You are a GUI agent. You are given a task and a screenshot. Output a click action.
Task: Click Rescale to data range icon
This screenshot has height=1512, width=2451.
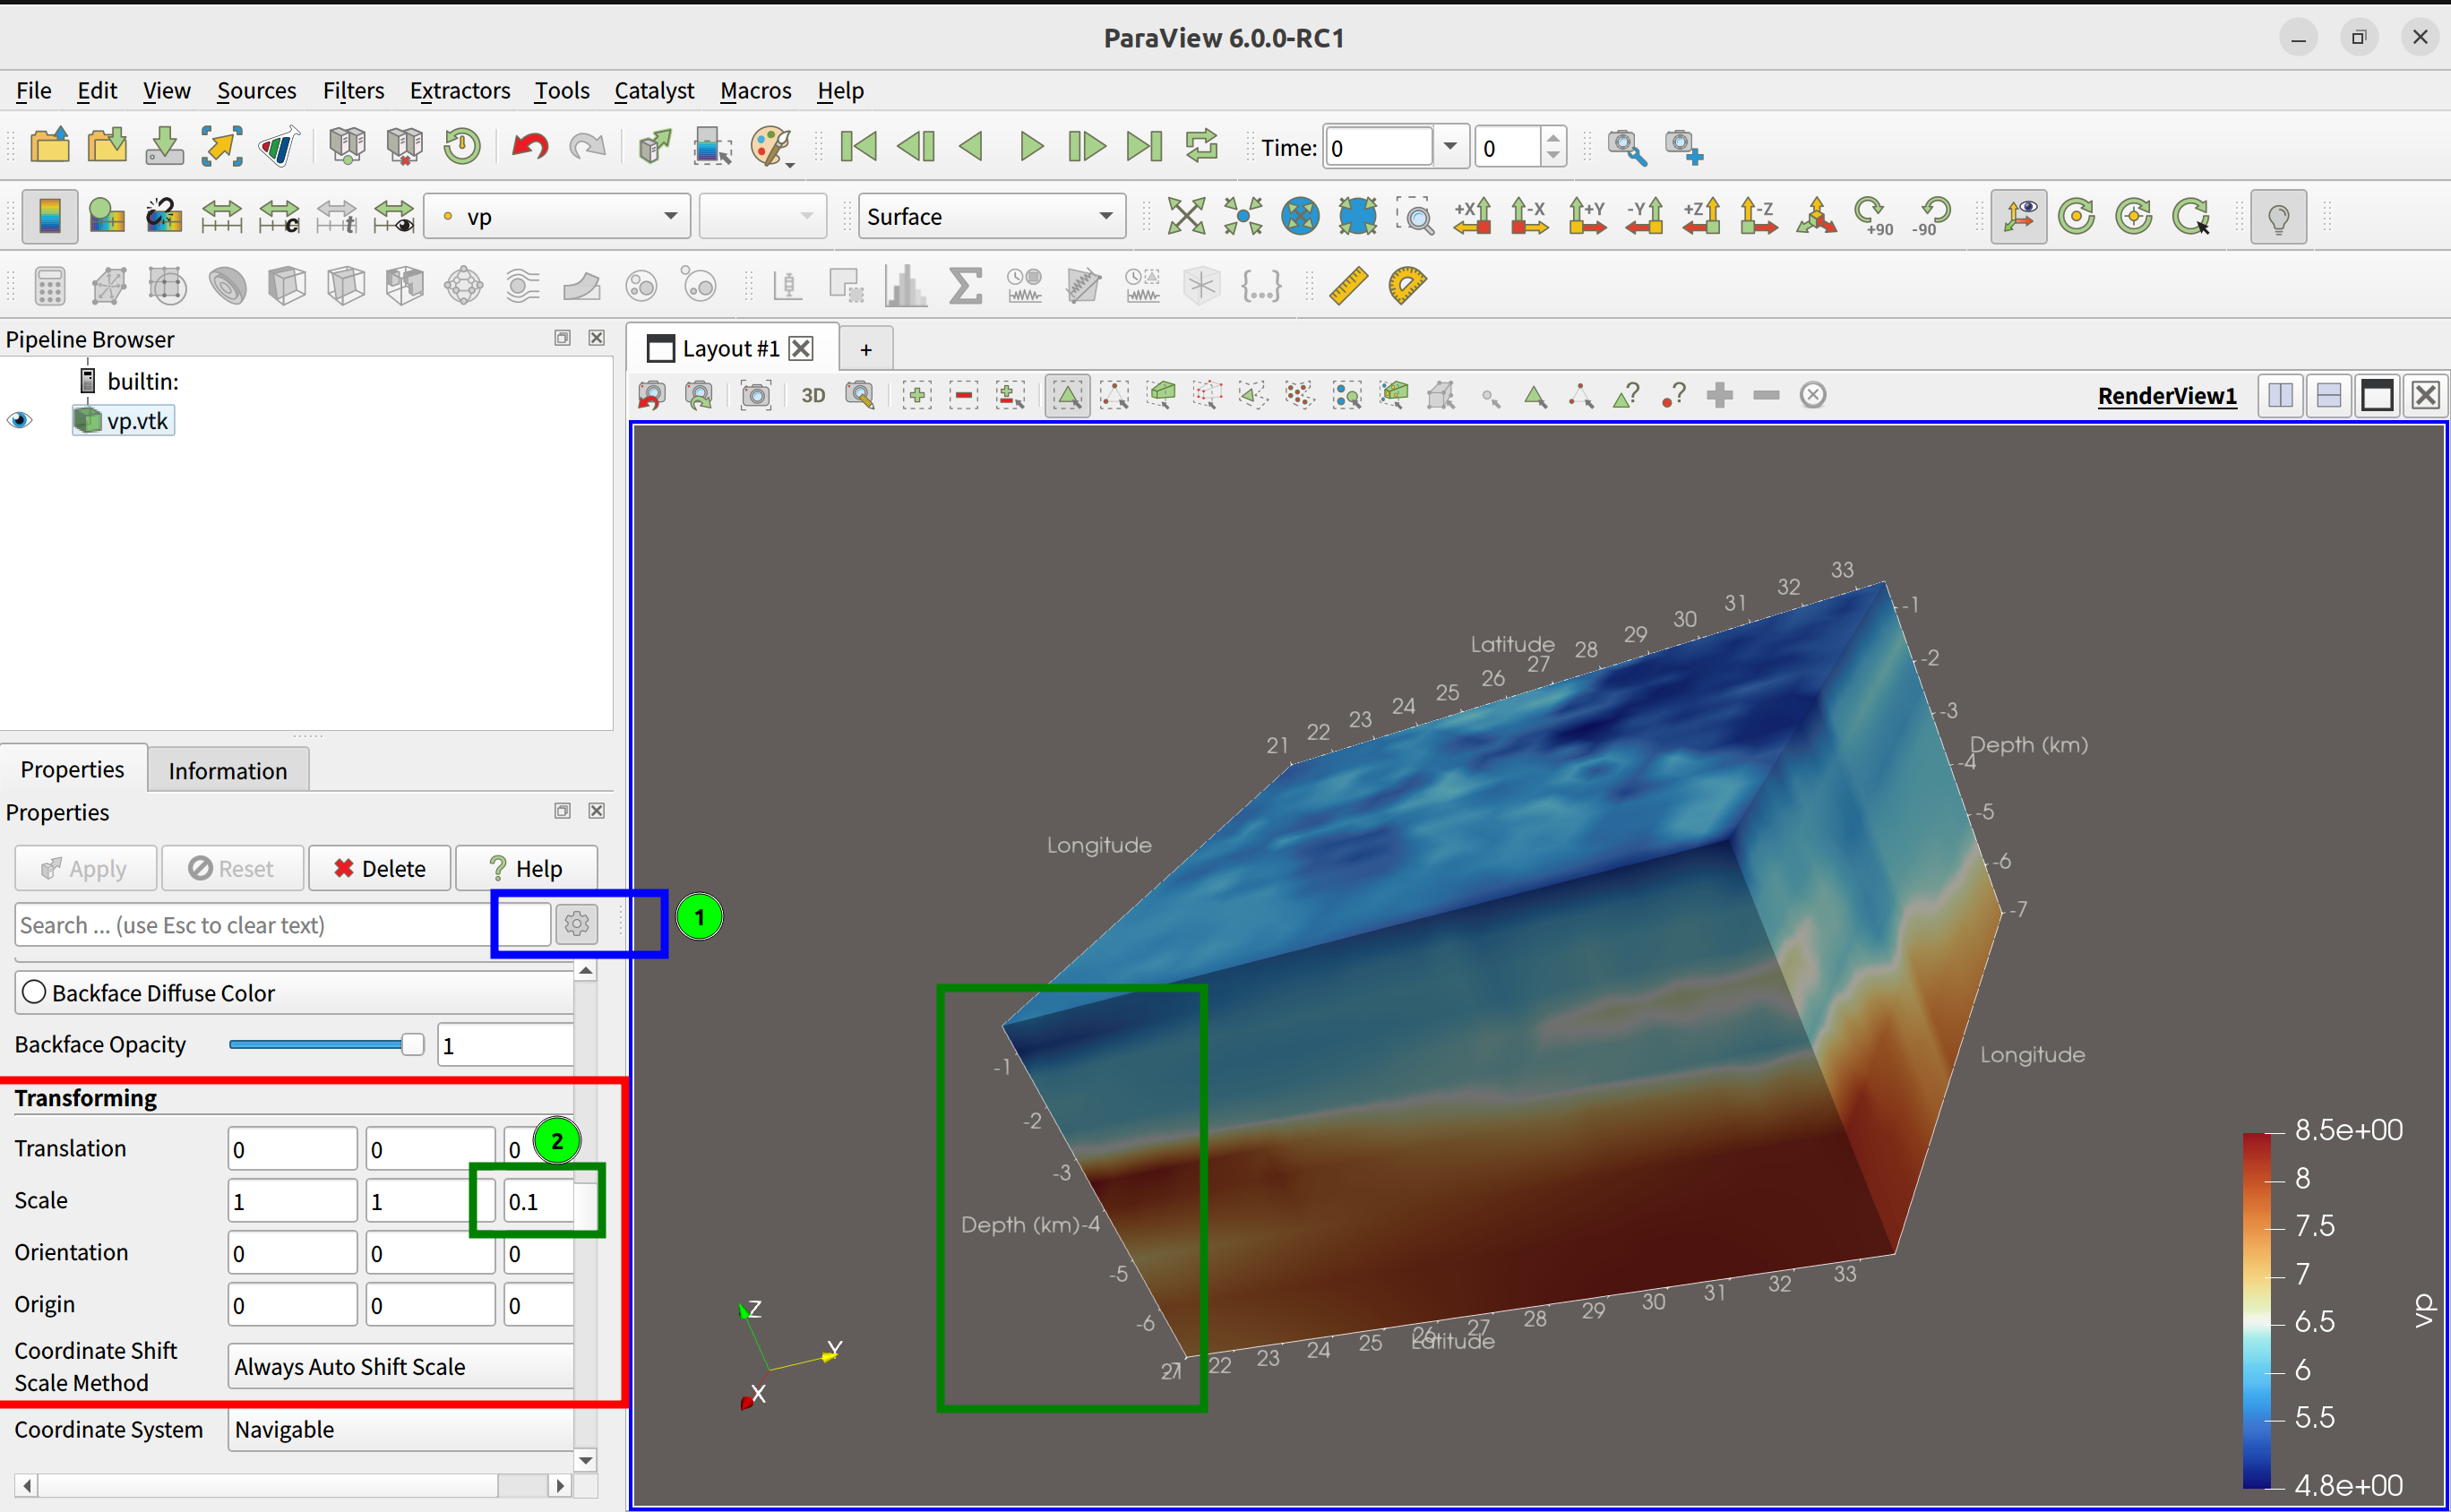222,217
